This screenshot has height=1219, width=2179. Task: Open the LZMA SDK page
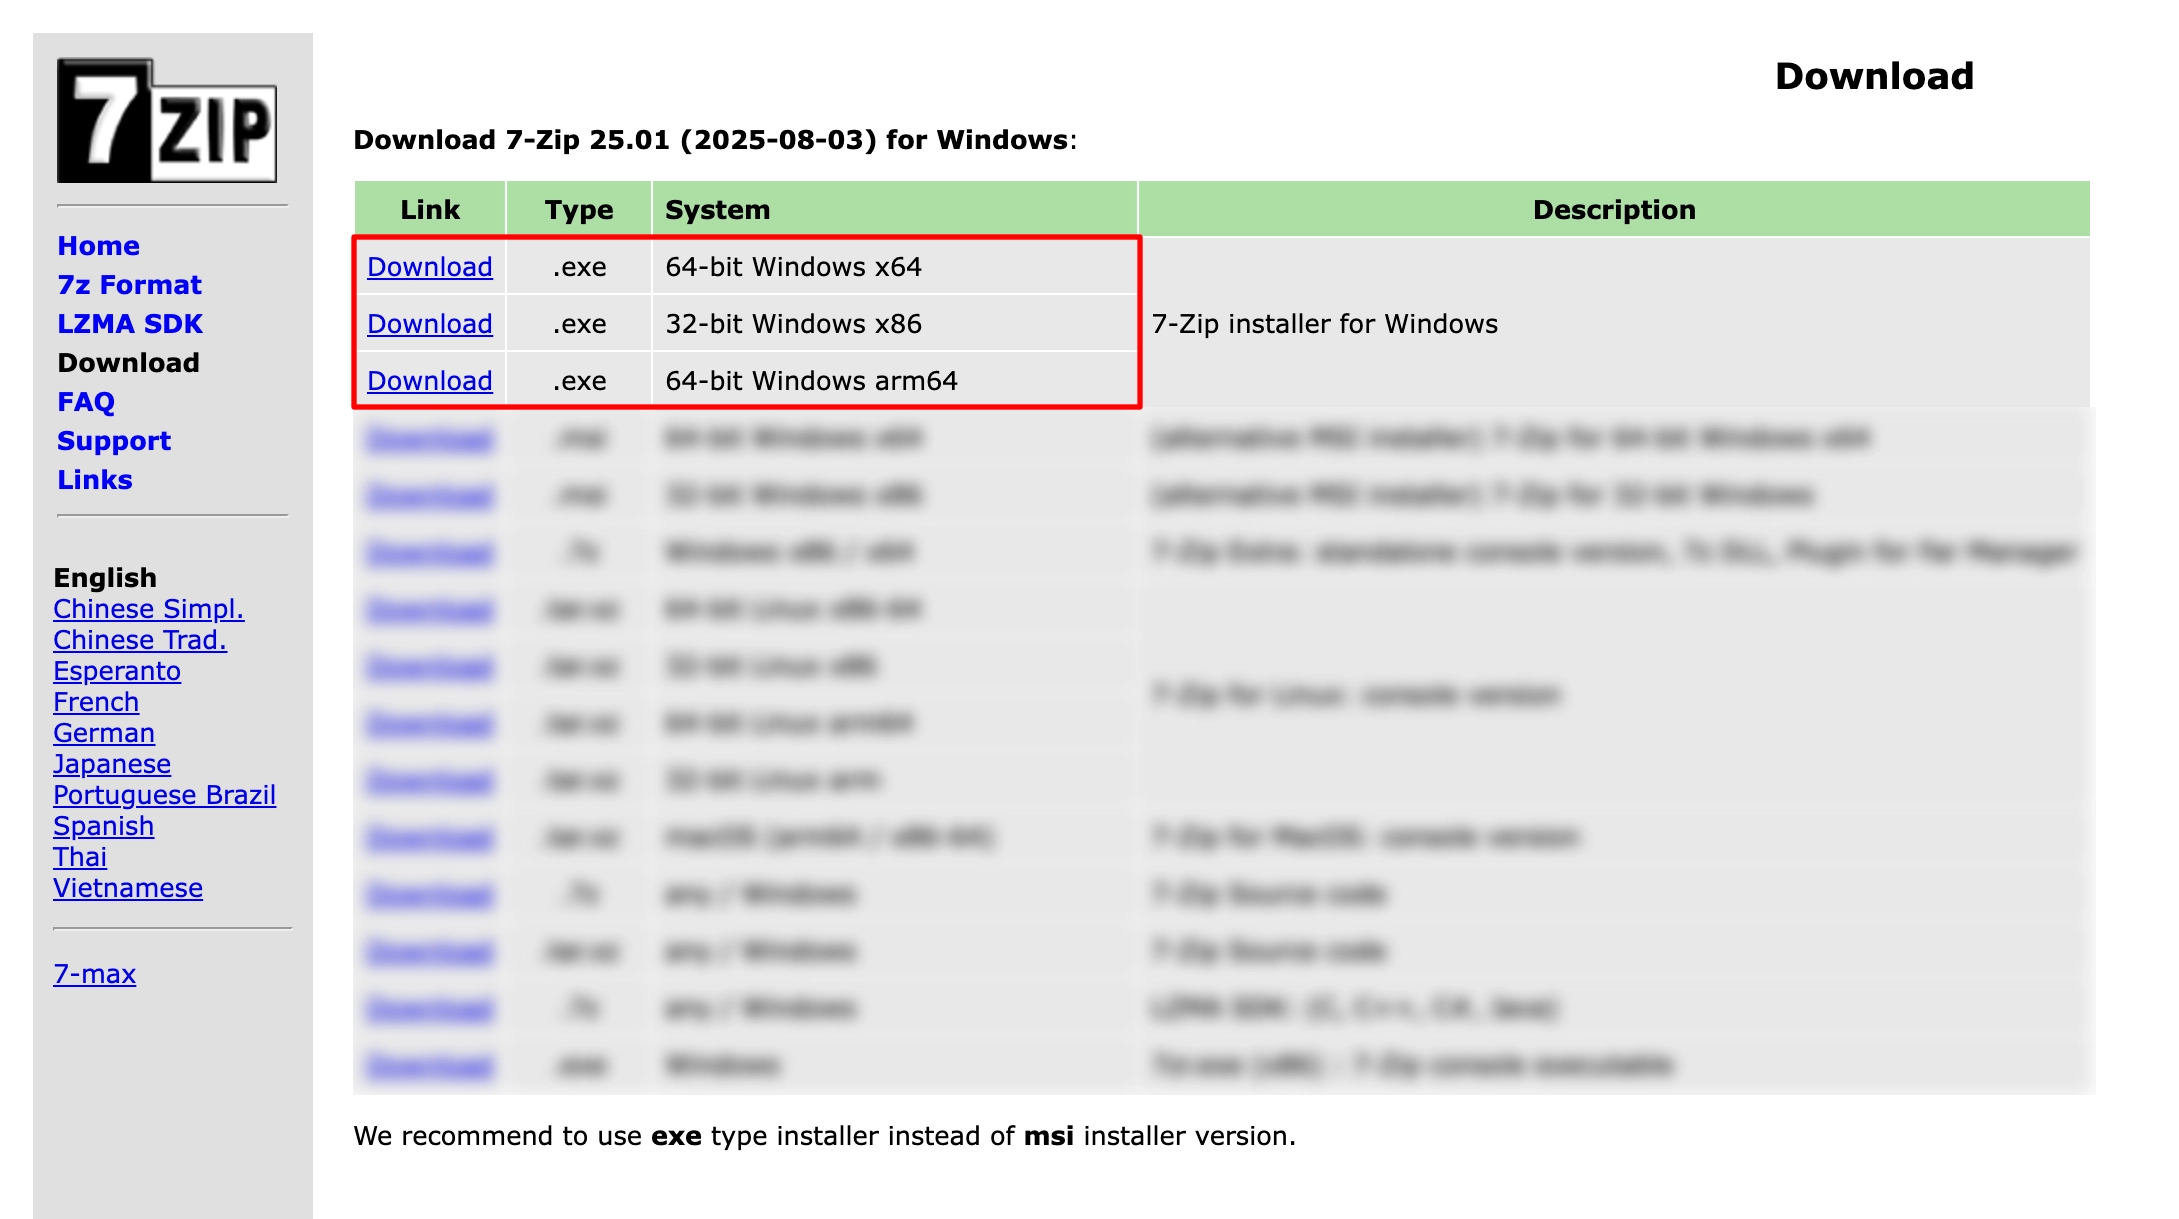[x=130, y=324]
